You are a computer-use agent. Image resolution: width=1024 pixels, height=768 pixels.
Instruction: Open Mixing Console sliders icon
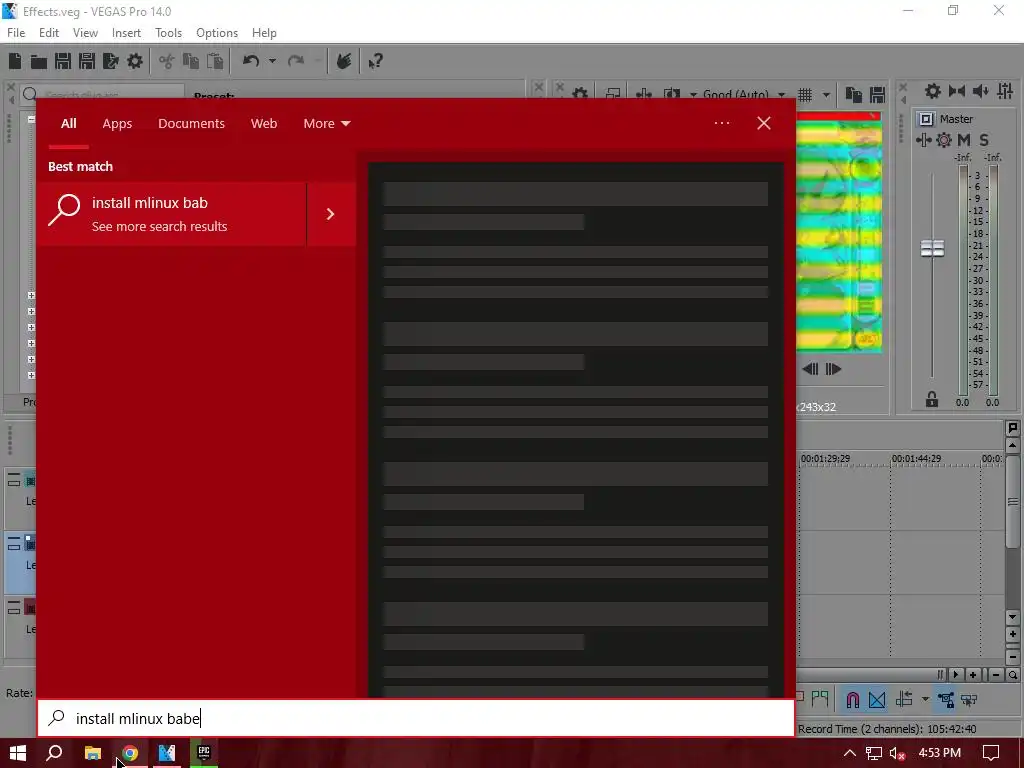pyautogui.click(x=1005, y=91)
